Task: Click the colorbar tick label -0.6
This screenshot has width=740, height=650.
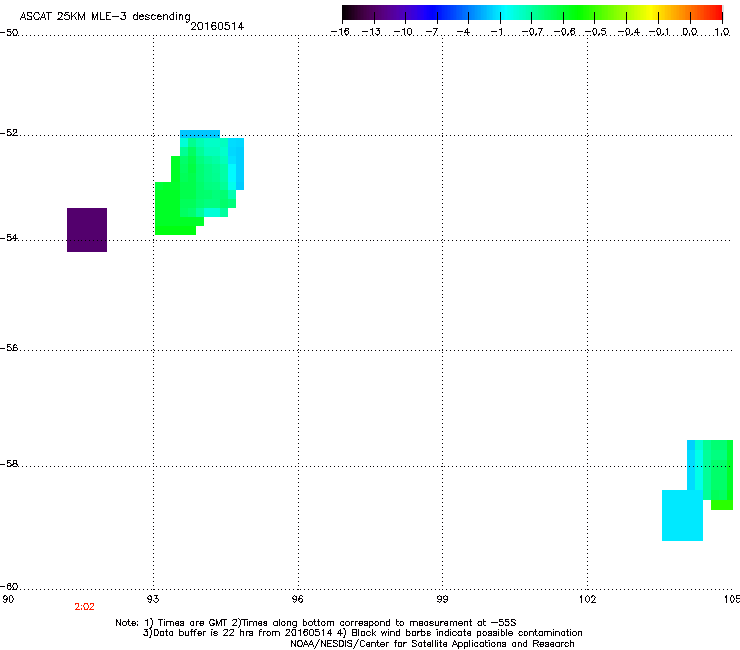Action: (x=564, y=32)
